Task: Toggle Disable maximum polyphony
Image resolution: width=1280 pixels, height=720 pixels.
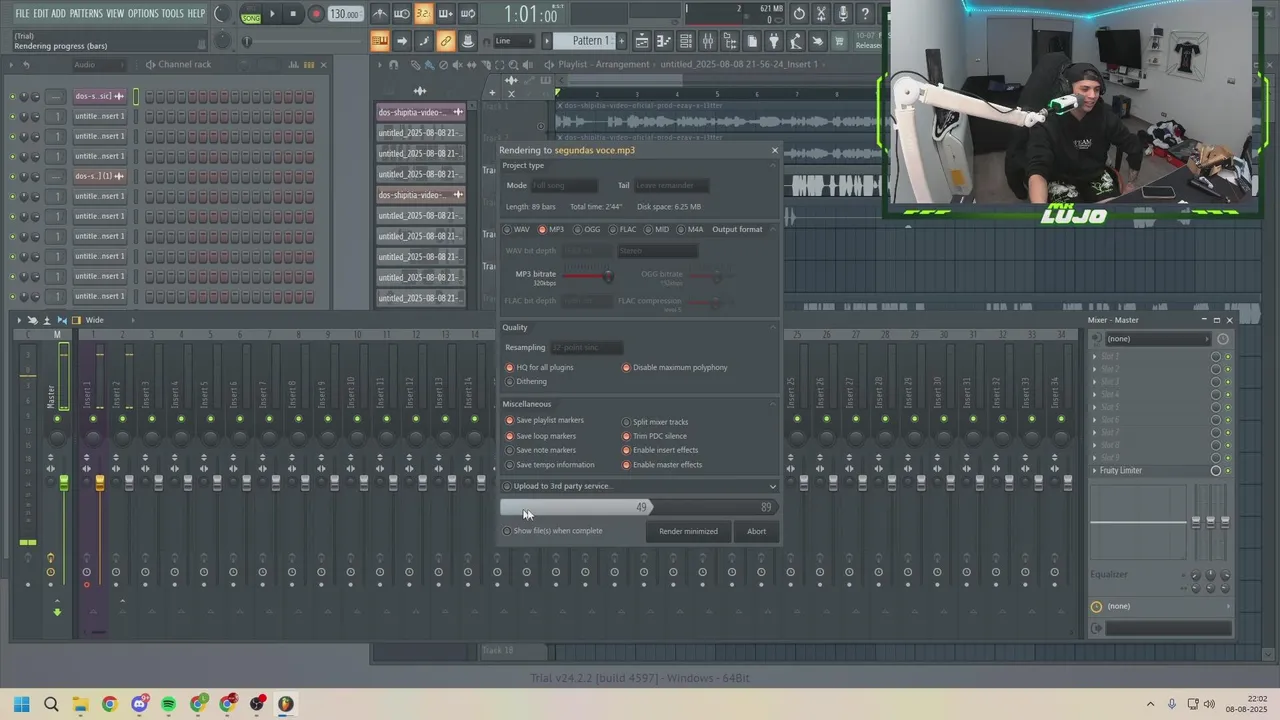Action: 675,368
